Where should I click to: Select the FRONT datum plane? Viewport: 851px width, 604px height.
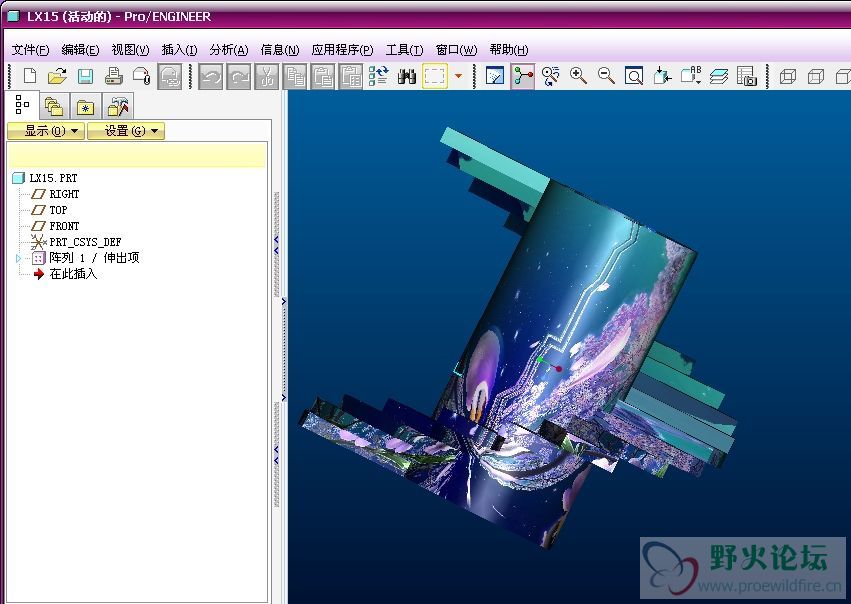64,226
